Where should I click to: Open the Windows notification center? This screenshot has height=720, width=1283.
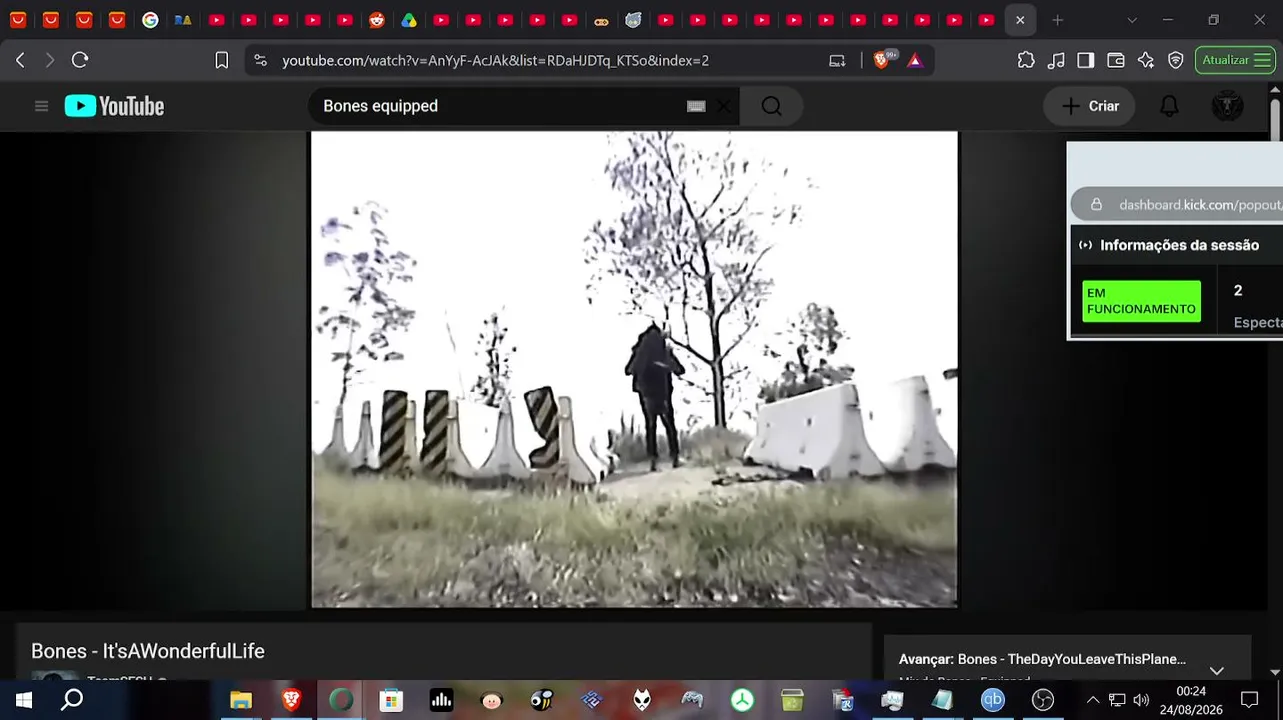(1249, 700)
